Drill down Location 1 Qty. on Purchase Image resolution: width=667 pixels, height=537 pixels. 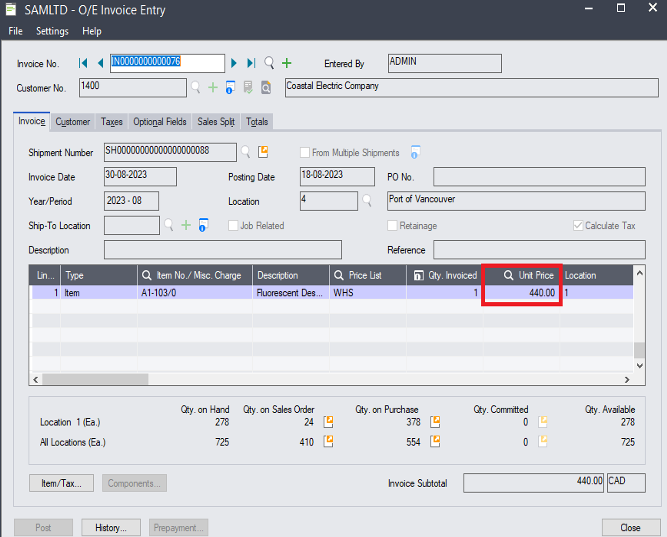[435, 422]
